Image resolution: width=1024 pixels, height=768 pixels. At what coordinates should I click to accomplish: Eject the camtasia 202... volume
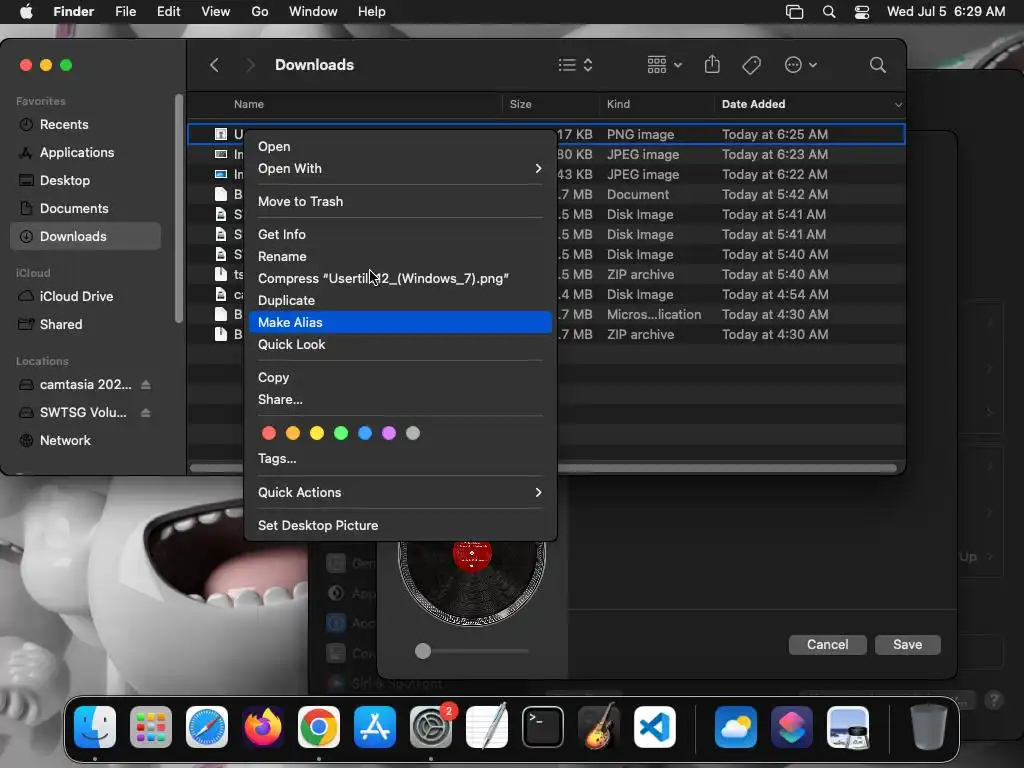coord(146,385)
